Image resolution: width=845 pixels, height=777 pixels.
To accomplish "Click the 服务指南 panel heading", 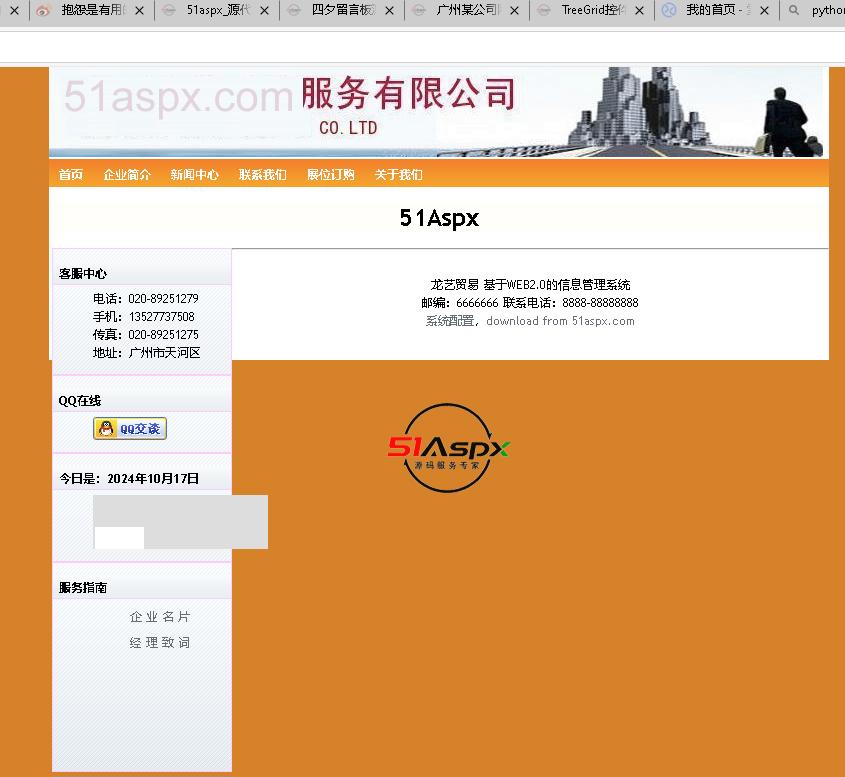I will (82, 588).
